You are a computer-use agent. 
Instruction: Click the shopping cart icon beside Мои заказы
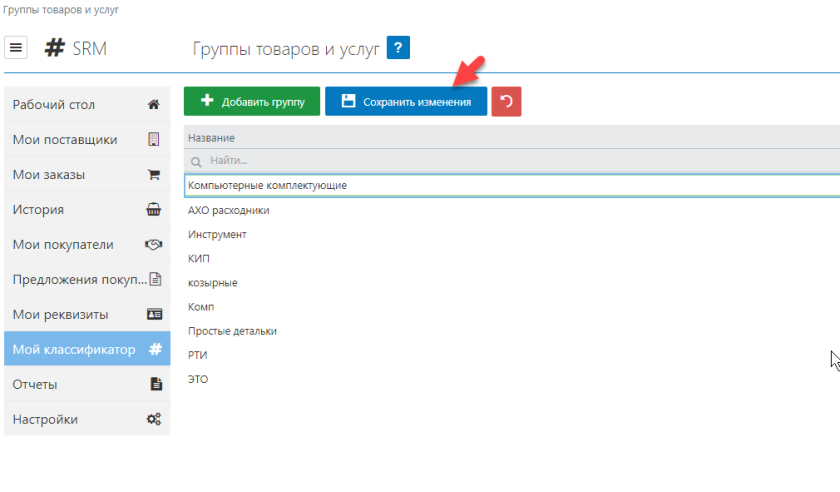tap(154, 175)
